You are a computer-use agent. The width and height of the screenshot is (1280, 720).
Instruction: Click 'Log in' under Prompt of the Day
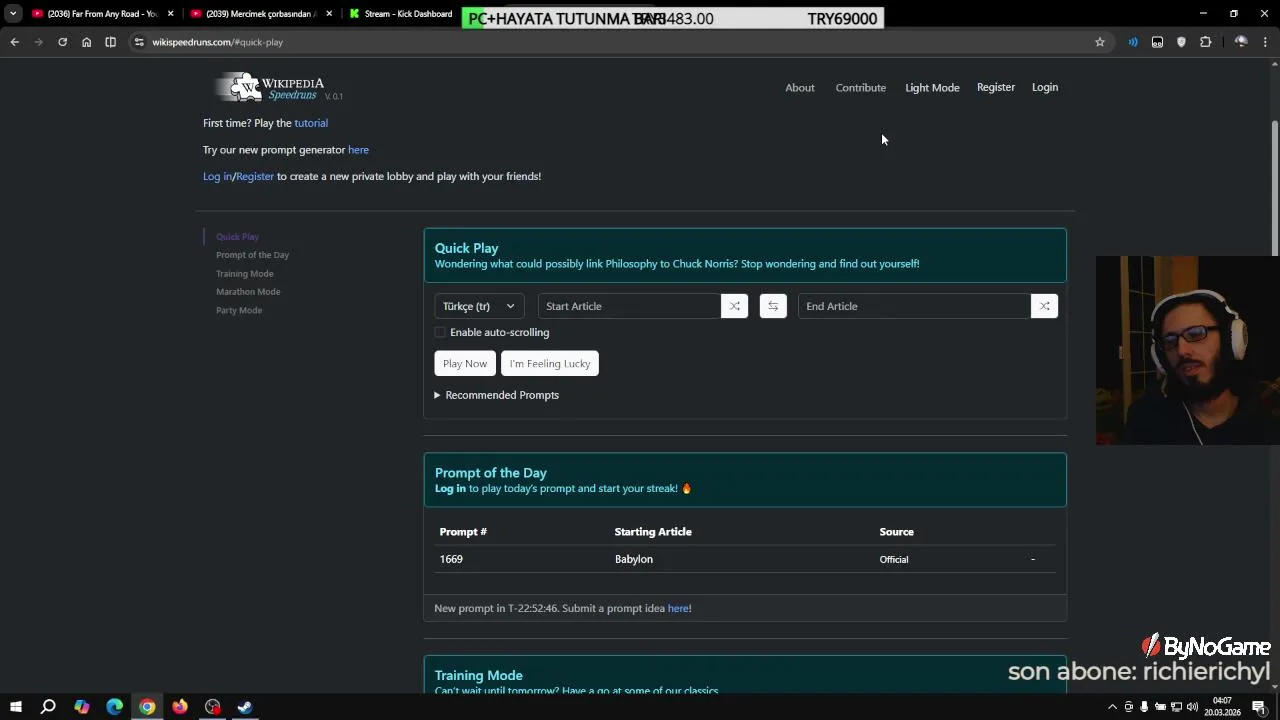coord(450,489)
